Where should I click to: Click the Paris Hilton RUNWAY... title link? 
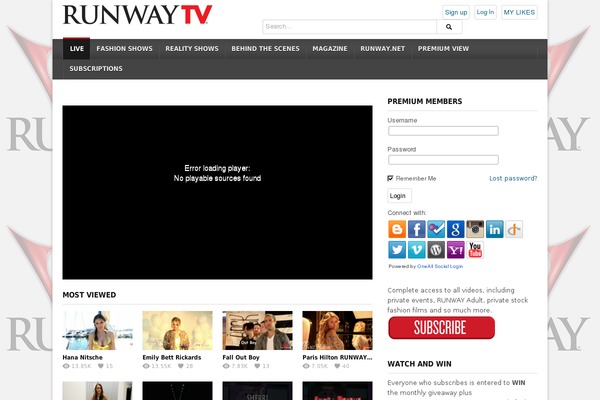point(337,357)
